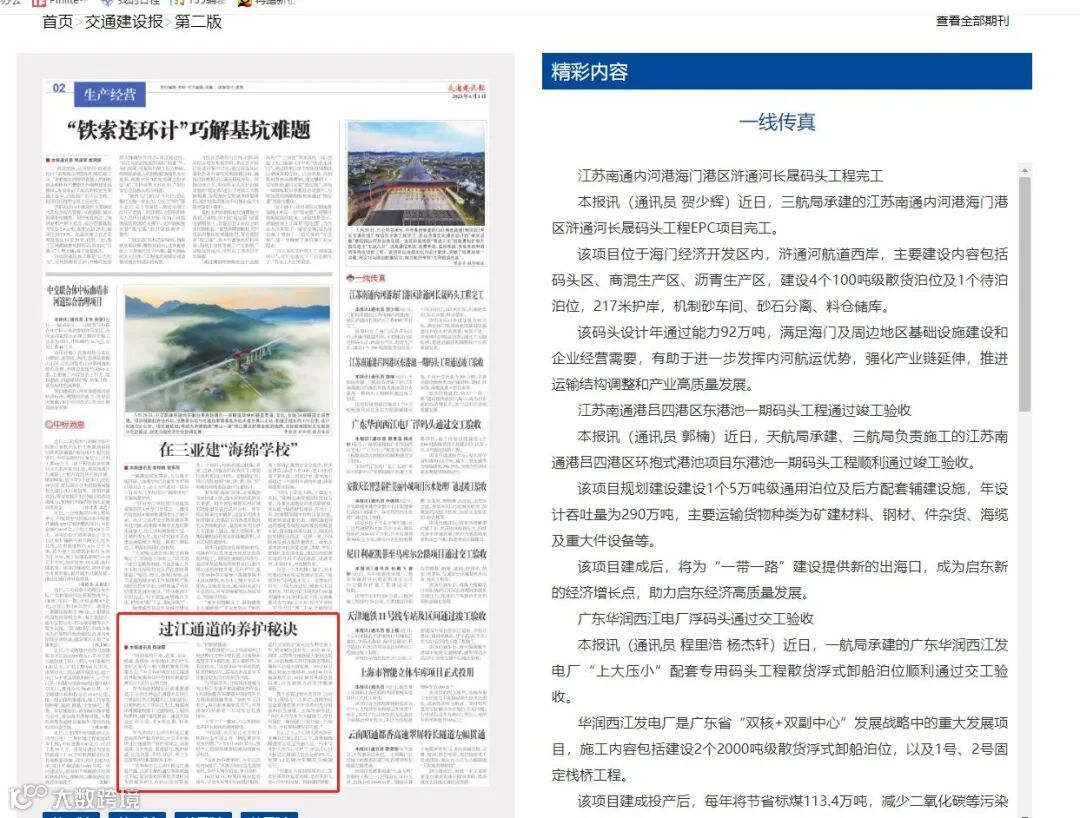1080x818 pixels.
Task: Go to 首页 in the breadcrumb
Action: (x=57, y=22)
